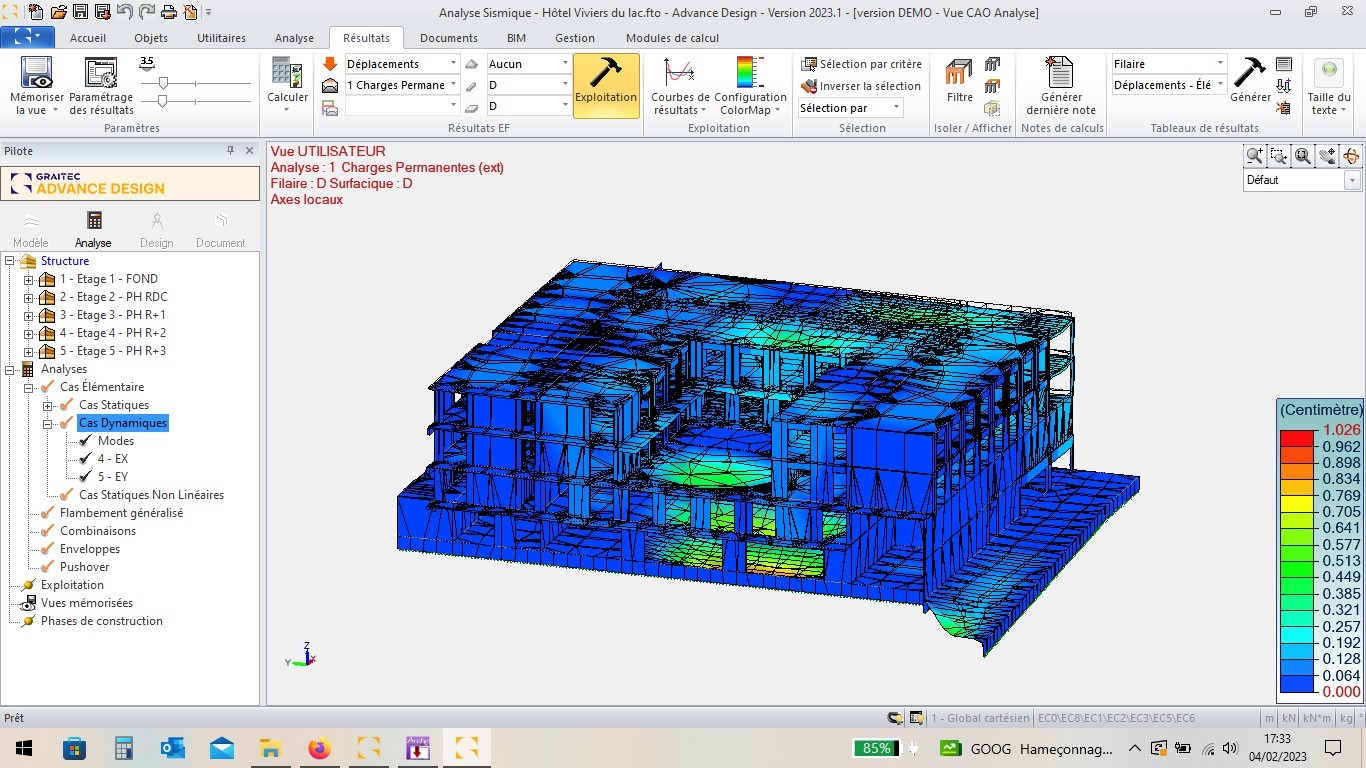Switch to the Modules de calcul tab
The height and width of the screenshot is (768, 1366).
point(672,38)
